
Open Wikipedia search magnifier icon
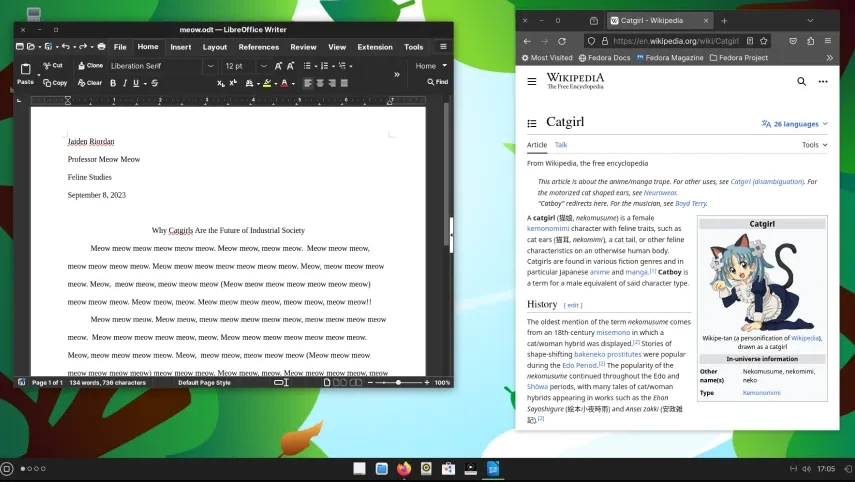(801, 82)
